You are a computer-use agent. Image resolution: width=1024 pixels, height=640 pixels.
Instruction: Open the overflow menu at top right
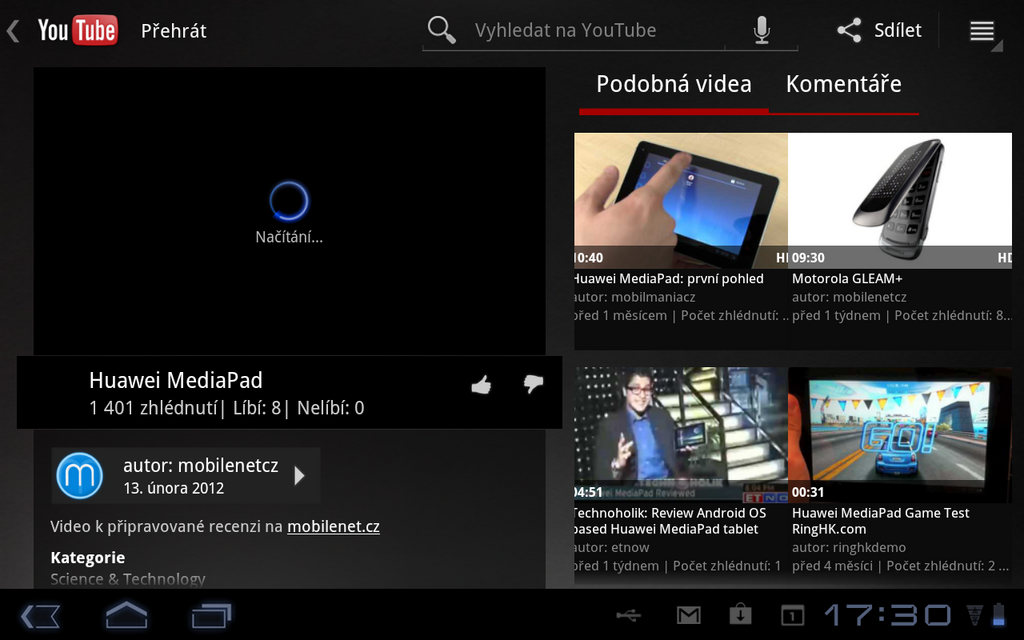(x=981, y=30)
